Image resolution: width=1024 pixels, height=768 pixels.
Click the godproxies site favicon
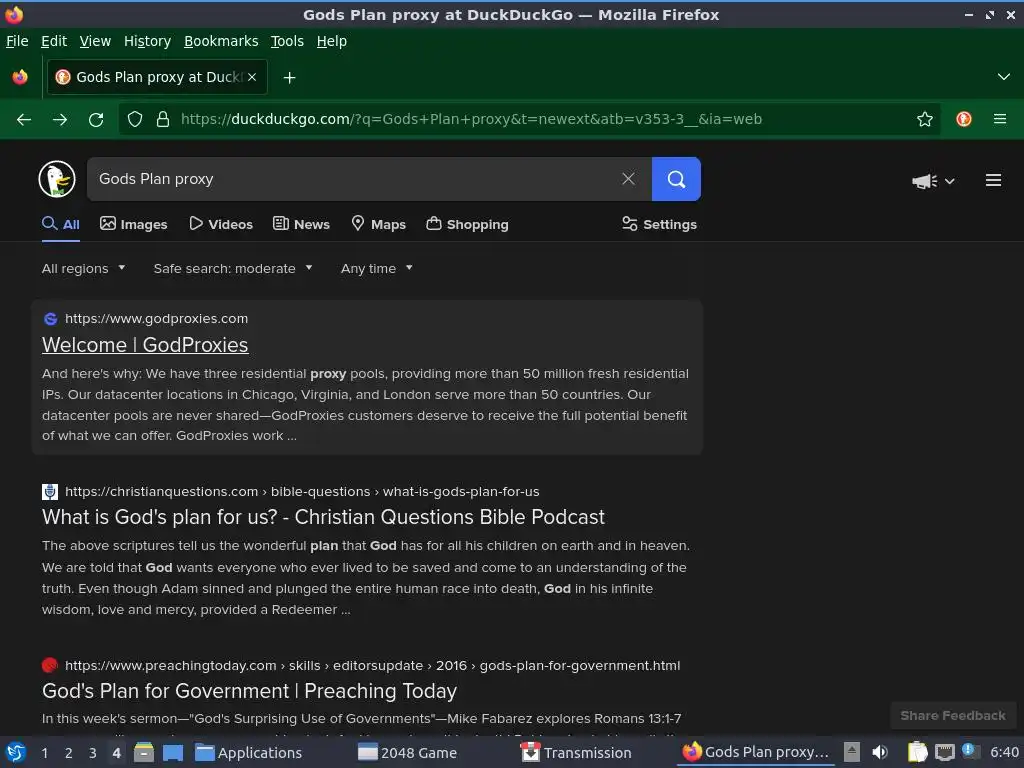(50, 319)
